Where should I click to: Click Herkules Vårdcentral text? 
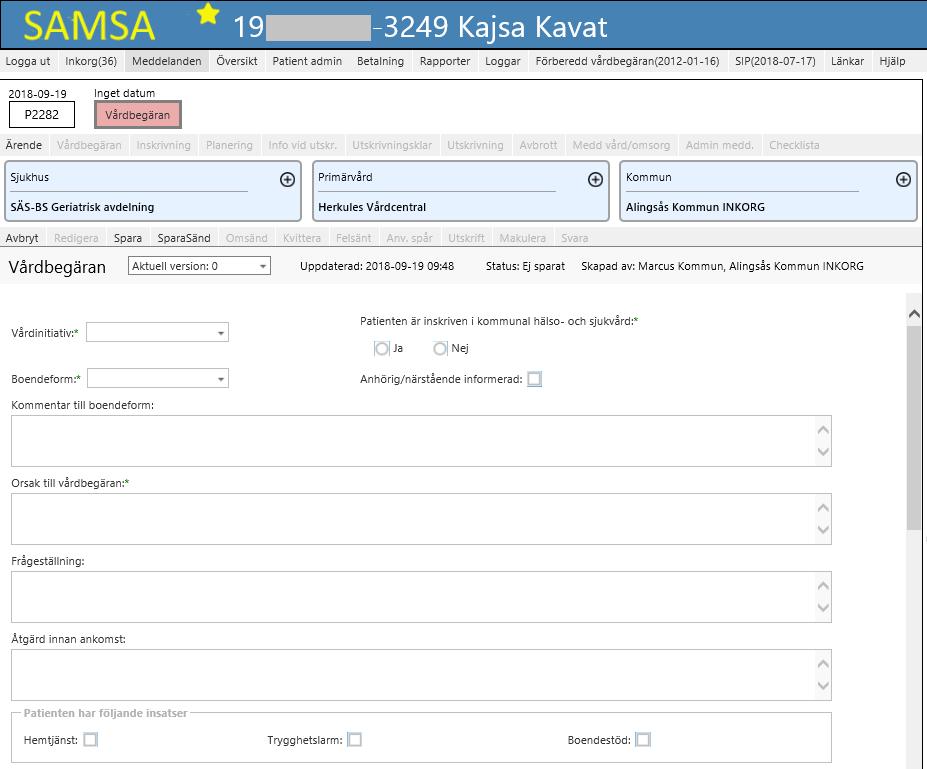click(372, 207)
